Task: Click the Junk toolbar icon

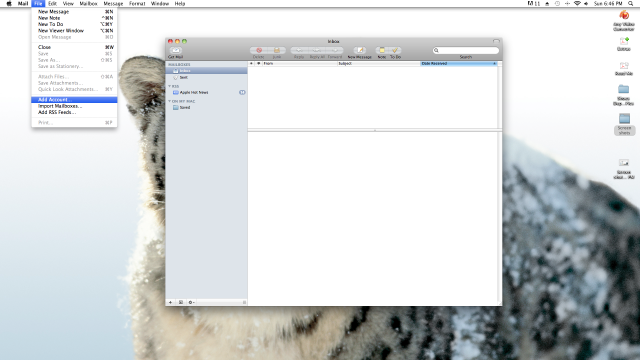Action: click(x=277, y=50)
